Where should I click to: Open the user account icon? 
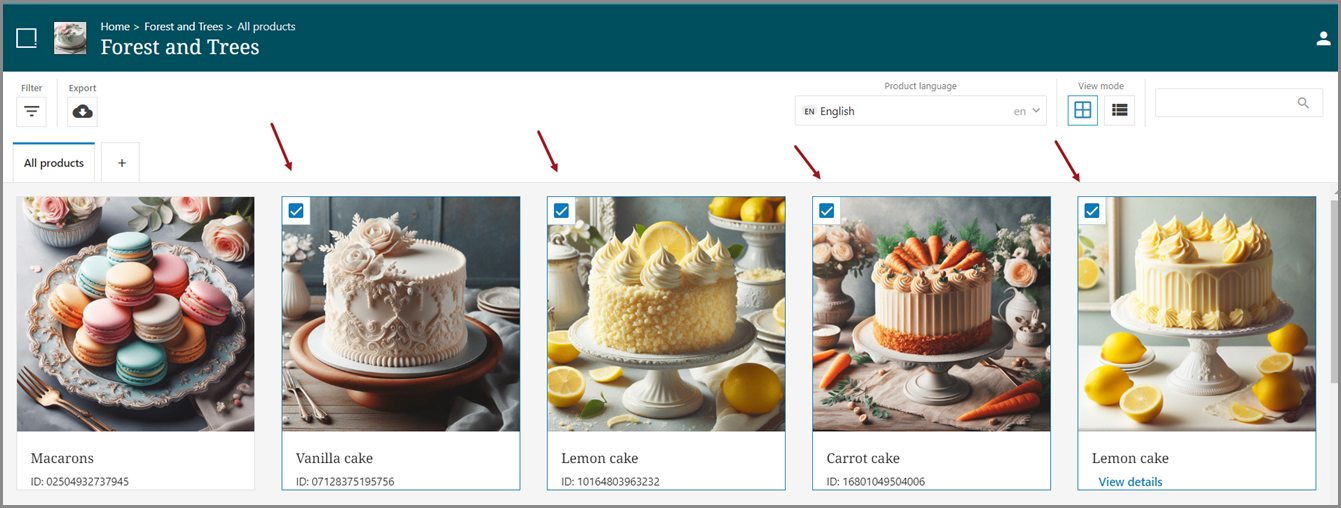[1322, 39]
